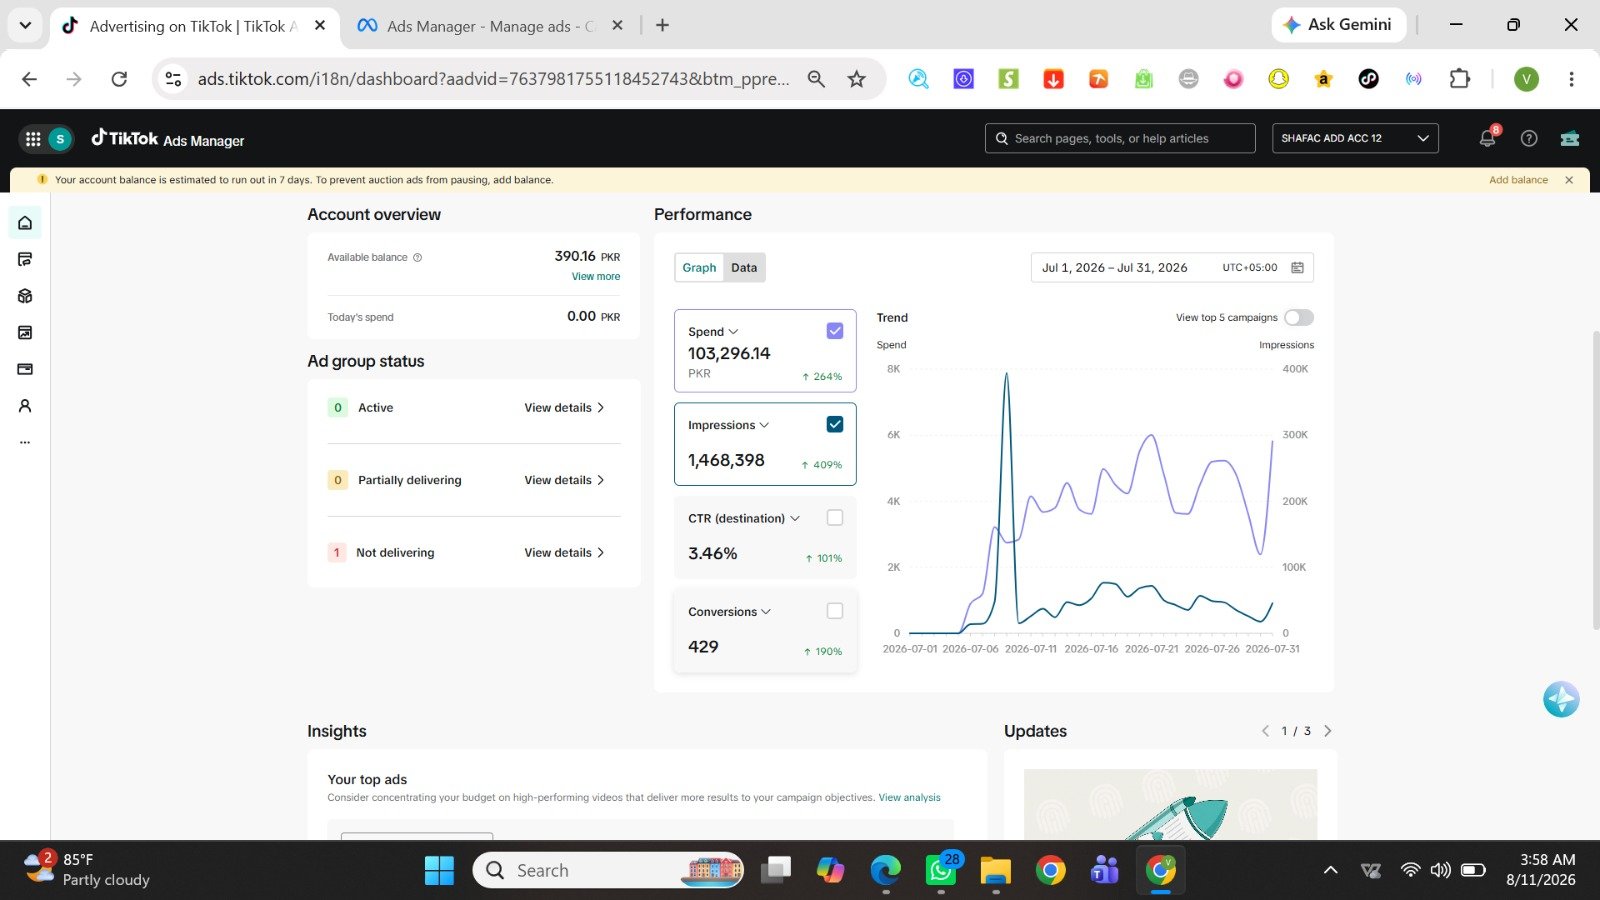Open the payment card sidebar icon
The width and height of the screenshot is (1600, 900).
coord(25,369)
